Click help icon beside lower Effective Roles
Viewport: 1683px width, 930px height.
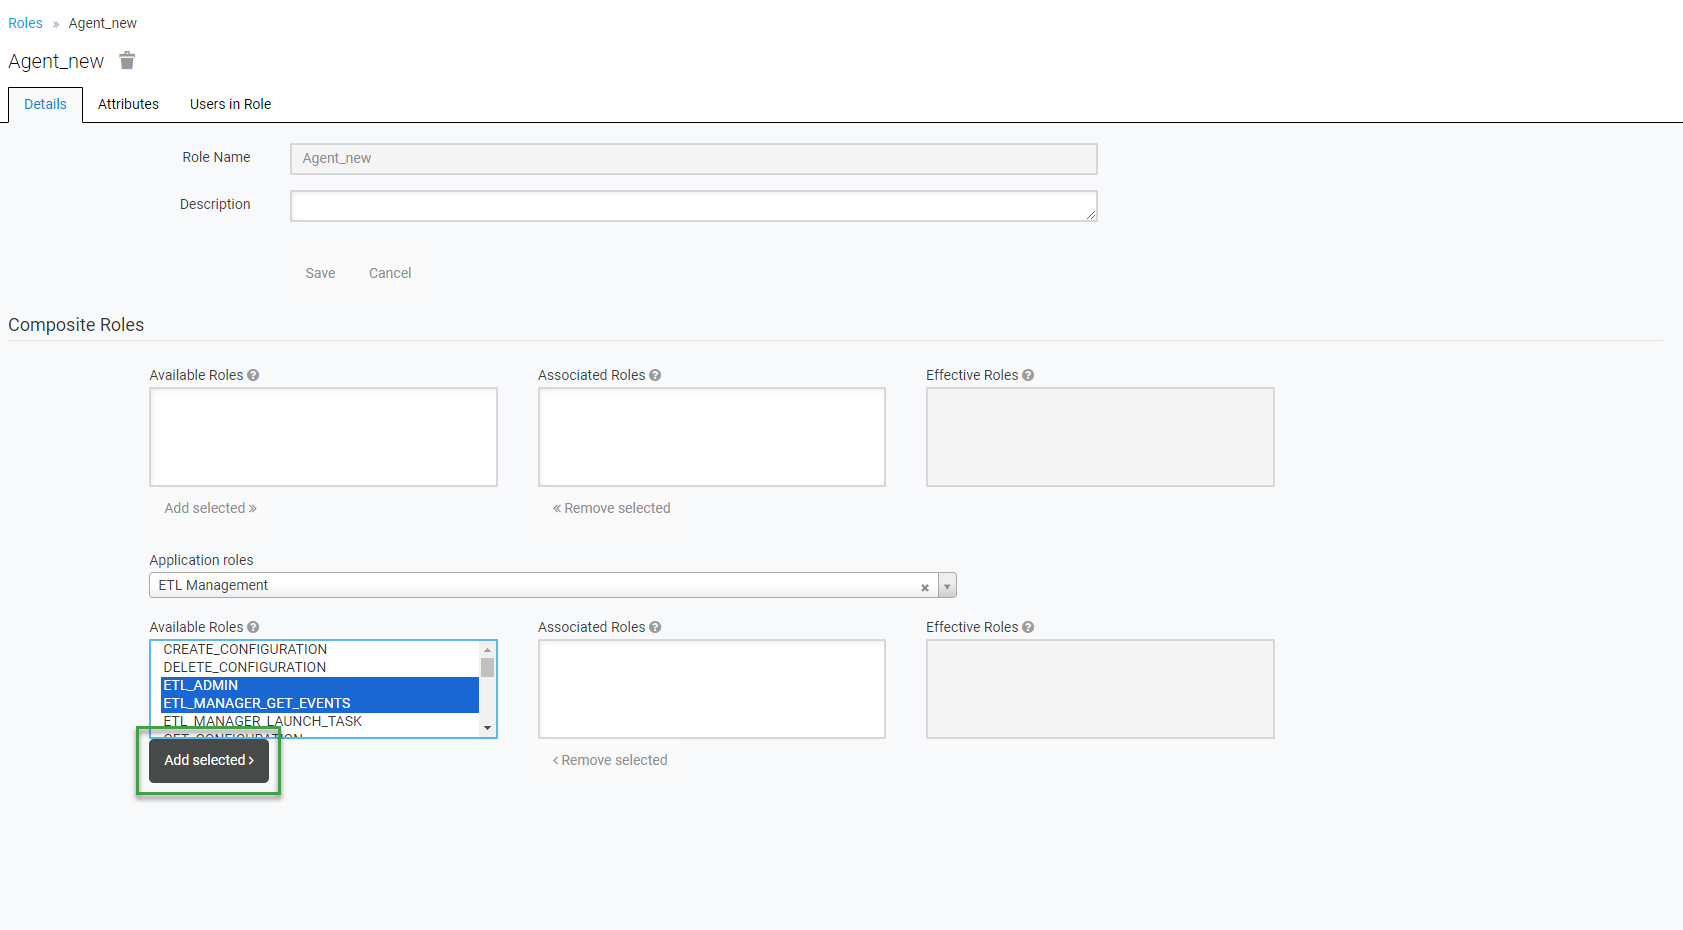point(1028,627)
